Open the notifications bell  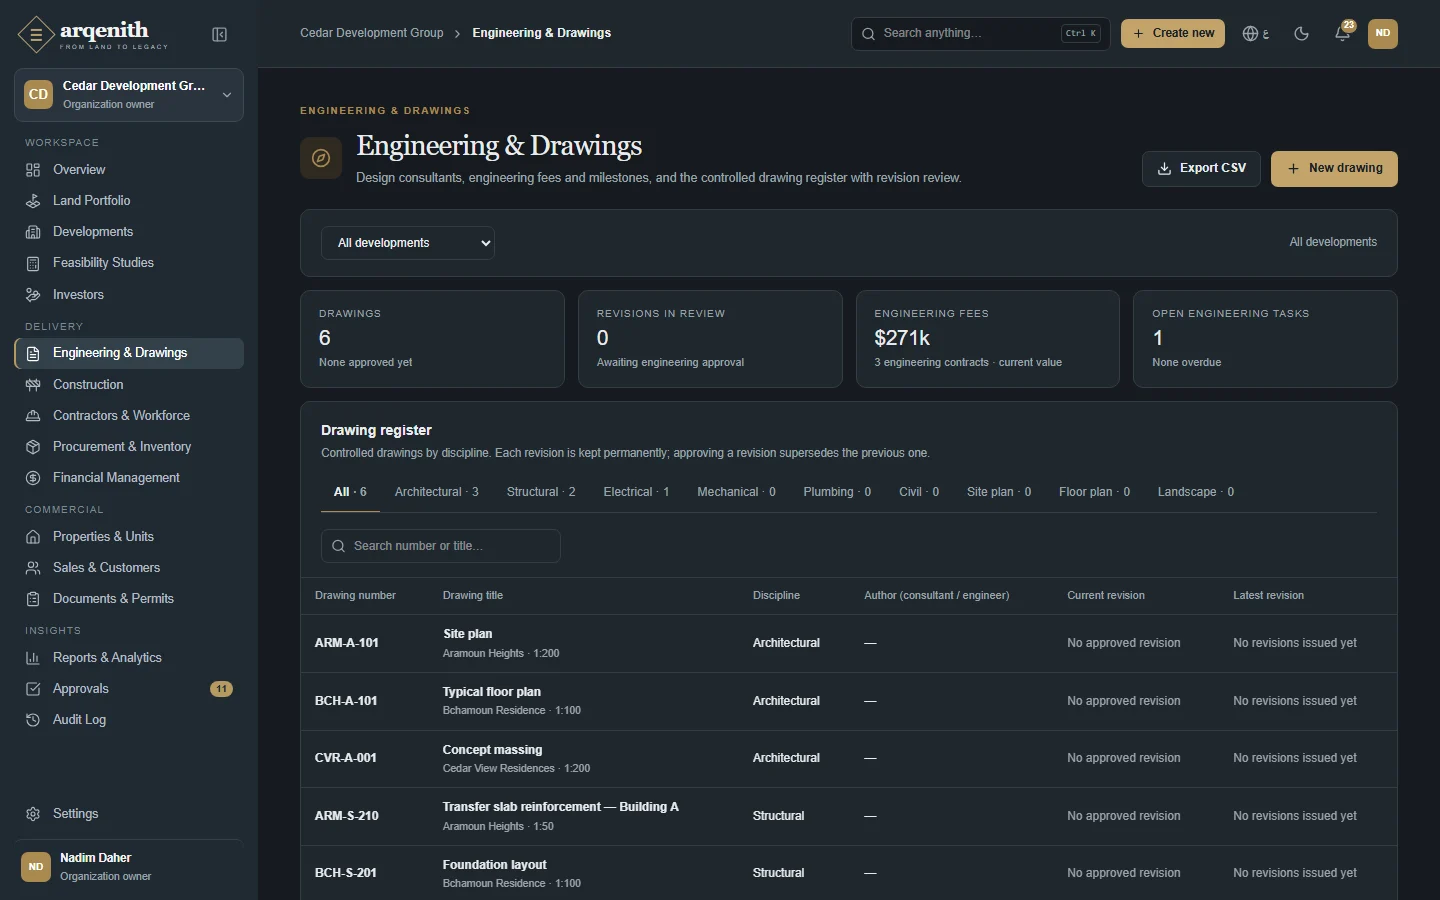tap(1343, 33)
